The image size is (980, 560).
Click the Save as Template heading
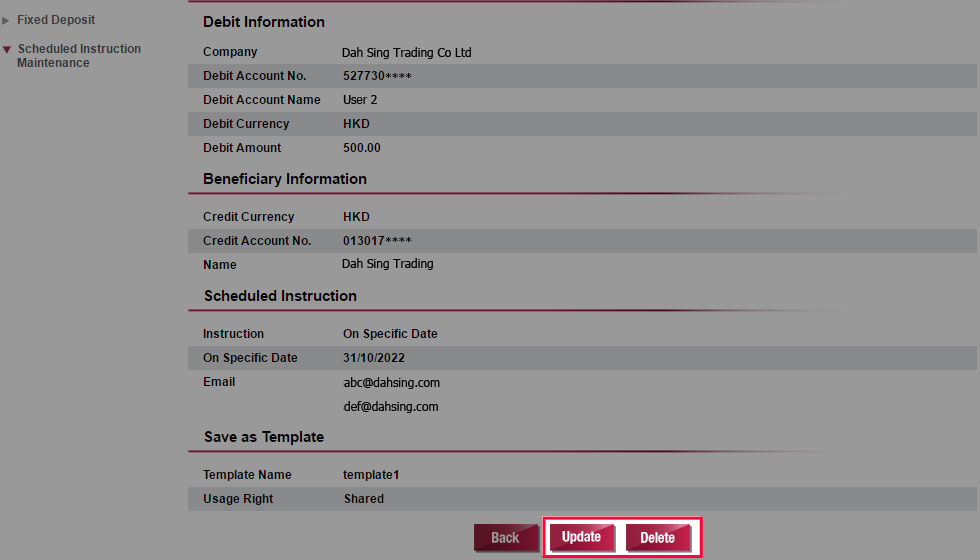coord(264,437)
